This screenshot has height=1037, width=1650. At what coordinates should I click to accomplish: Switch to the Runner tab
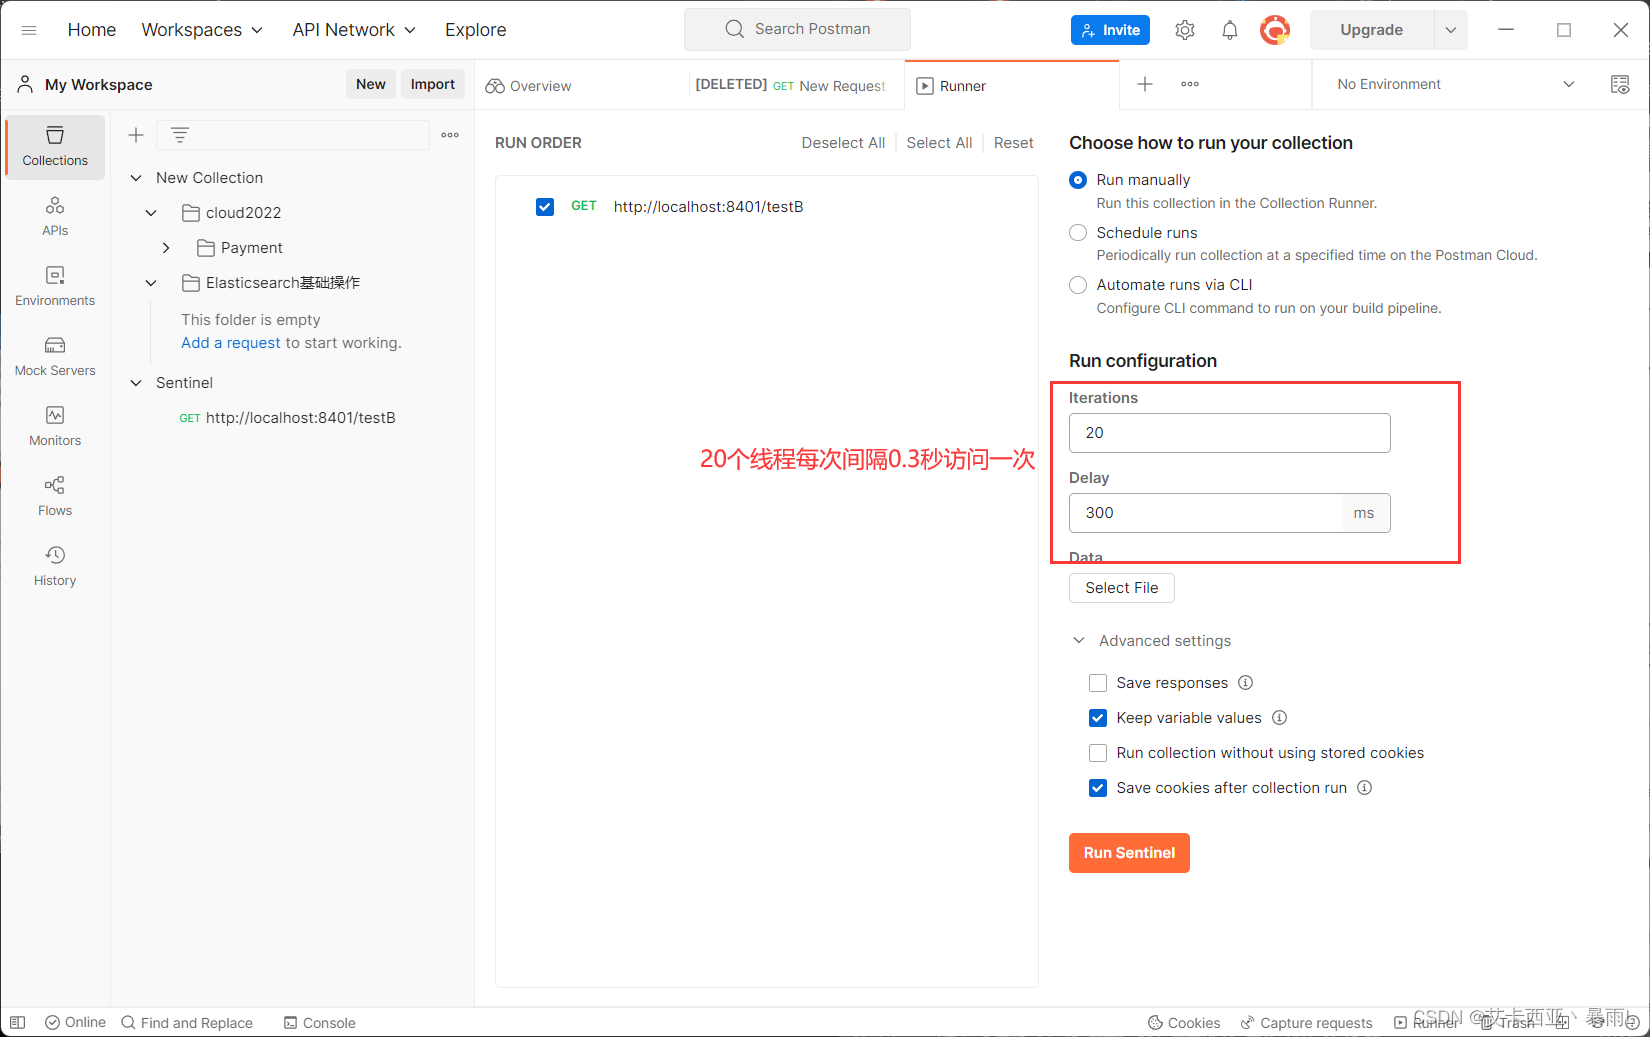(x=1012, y=86)
